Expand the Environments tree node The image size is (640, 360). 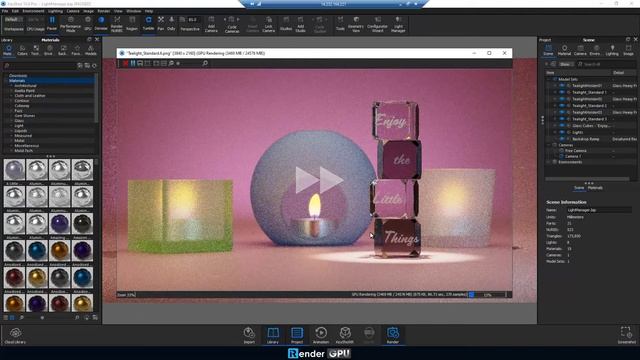pos(549,162)
